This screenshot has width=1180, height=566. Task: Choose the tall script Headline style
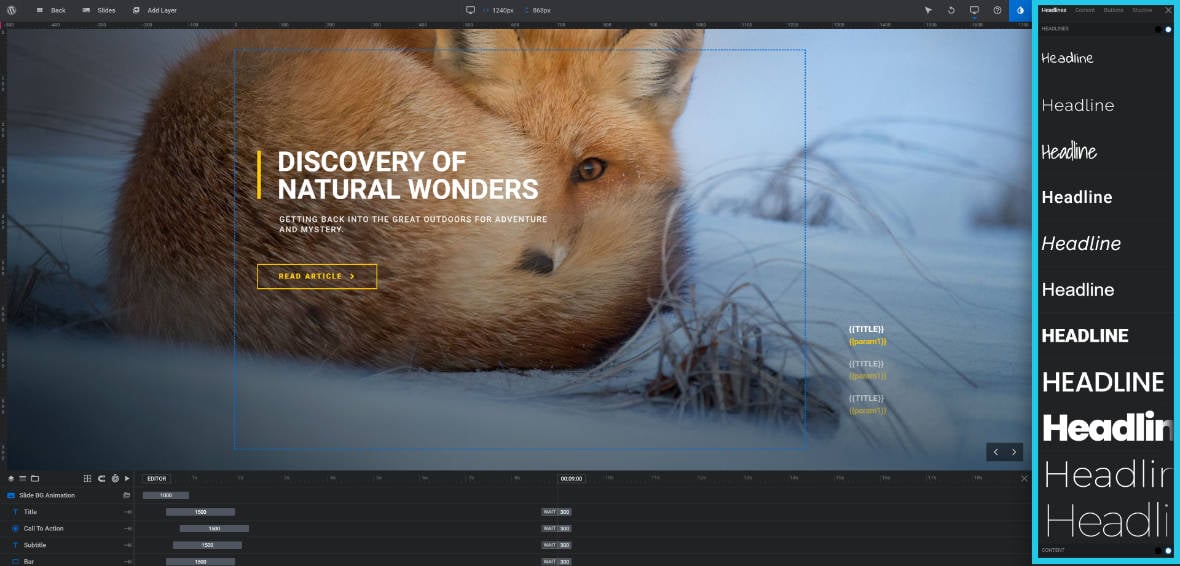tap(1069, 151)
